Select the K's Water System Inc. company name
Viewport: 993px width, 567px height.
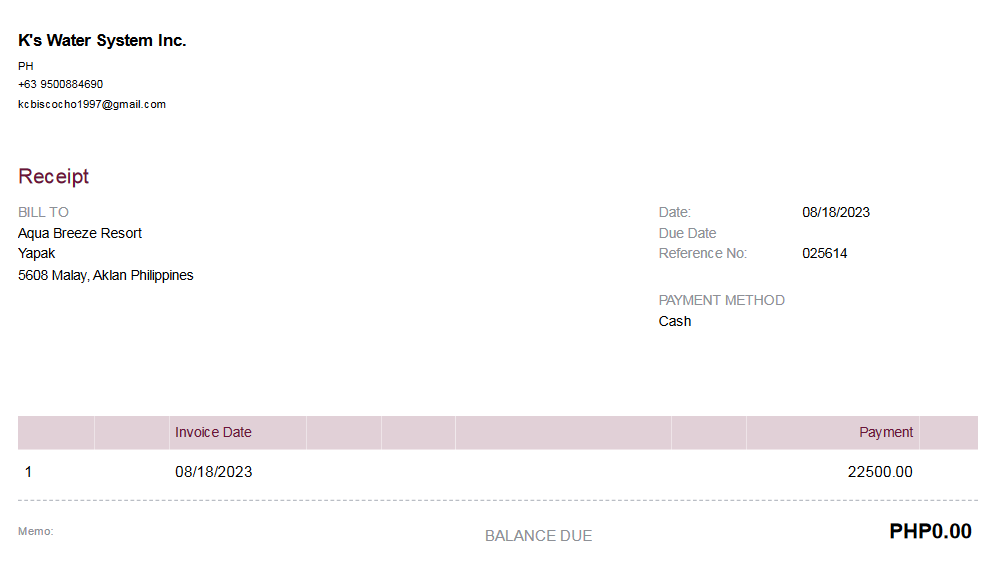tap(102, 41)
